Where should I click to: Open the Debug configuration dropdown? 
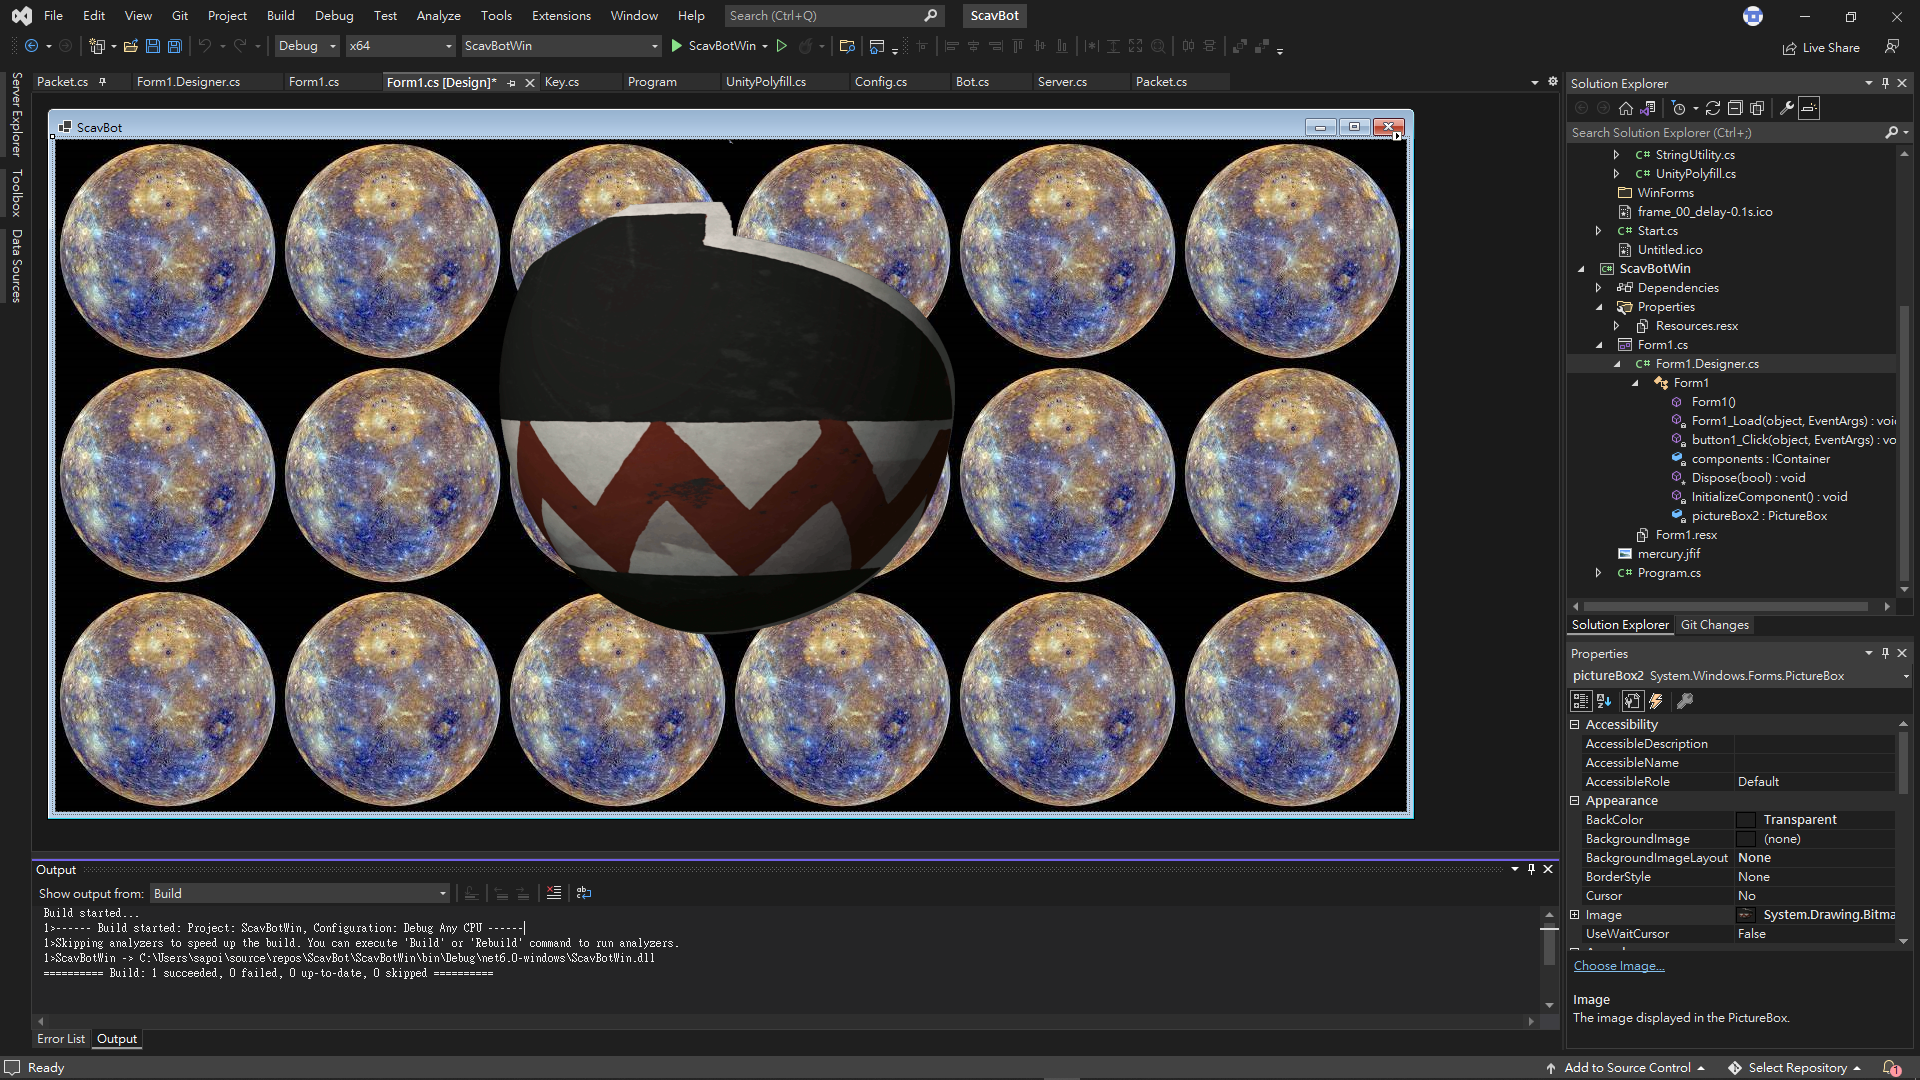point(307,46)
